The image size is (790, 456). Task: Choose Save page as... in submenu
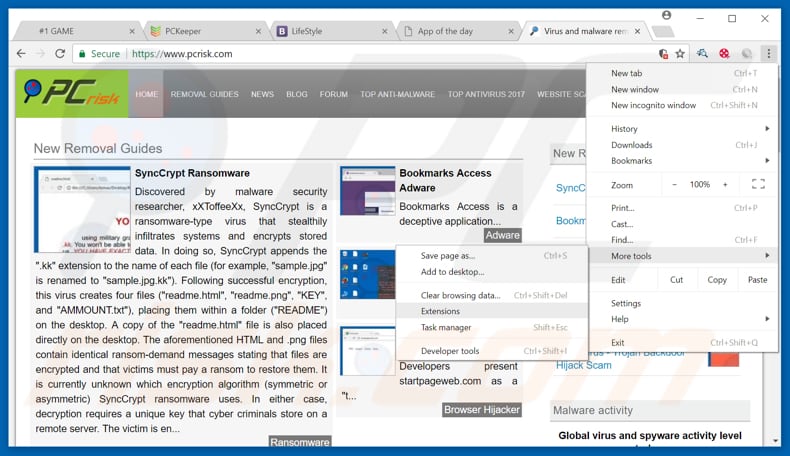[x=492, y=256]
